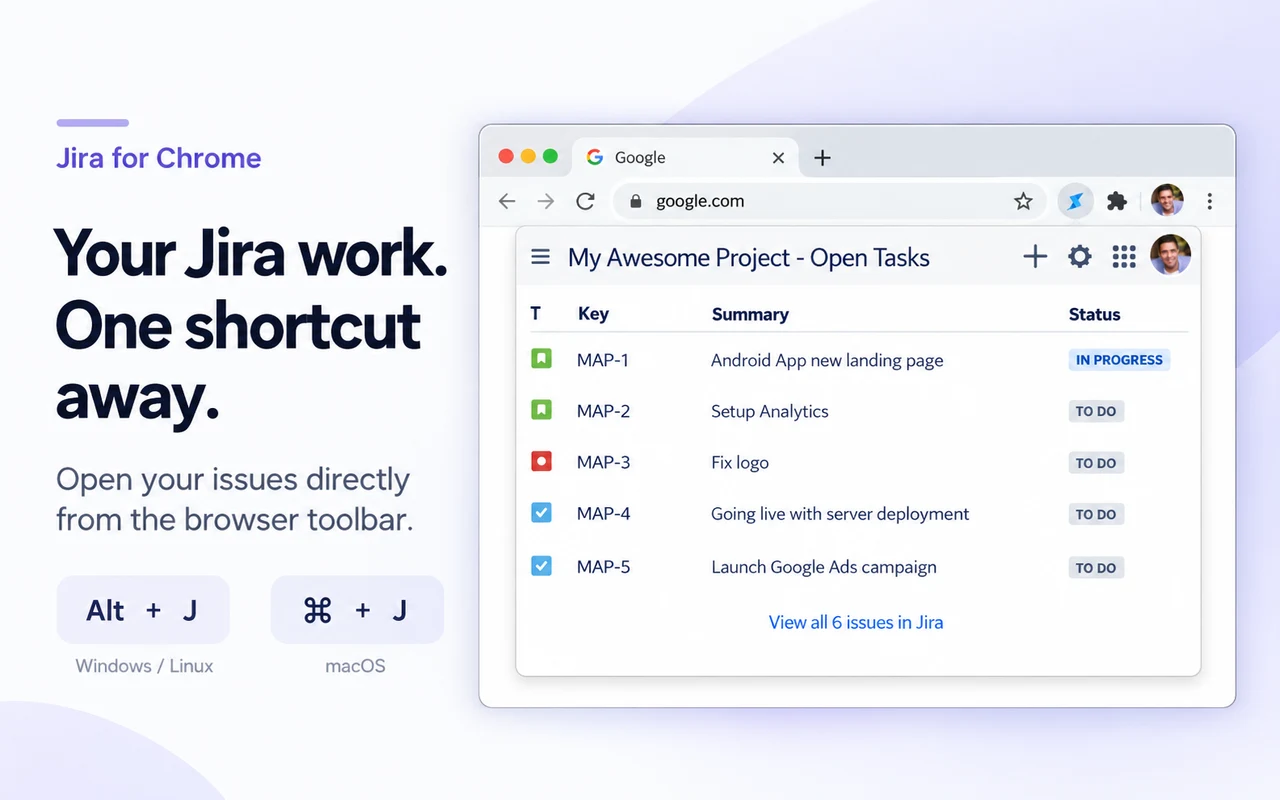The height and width of the screenshot is (800, 1280).
Task: Click the google.com address bar
Action: pyautogui.click(x=829, y=201)
